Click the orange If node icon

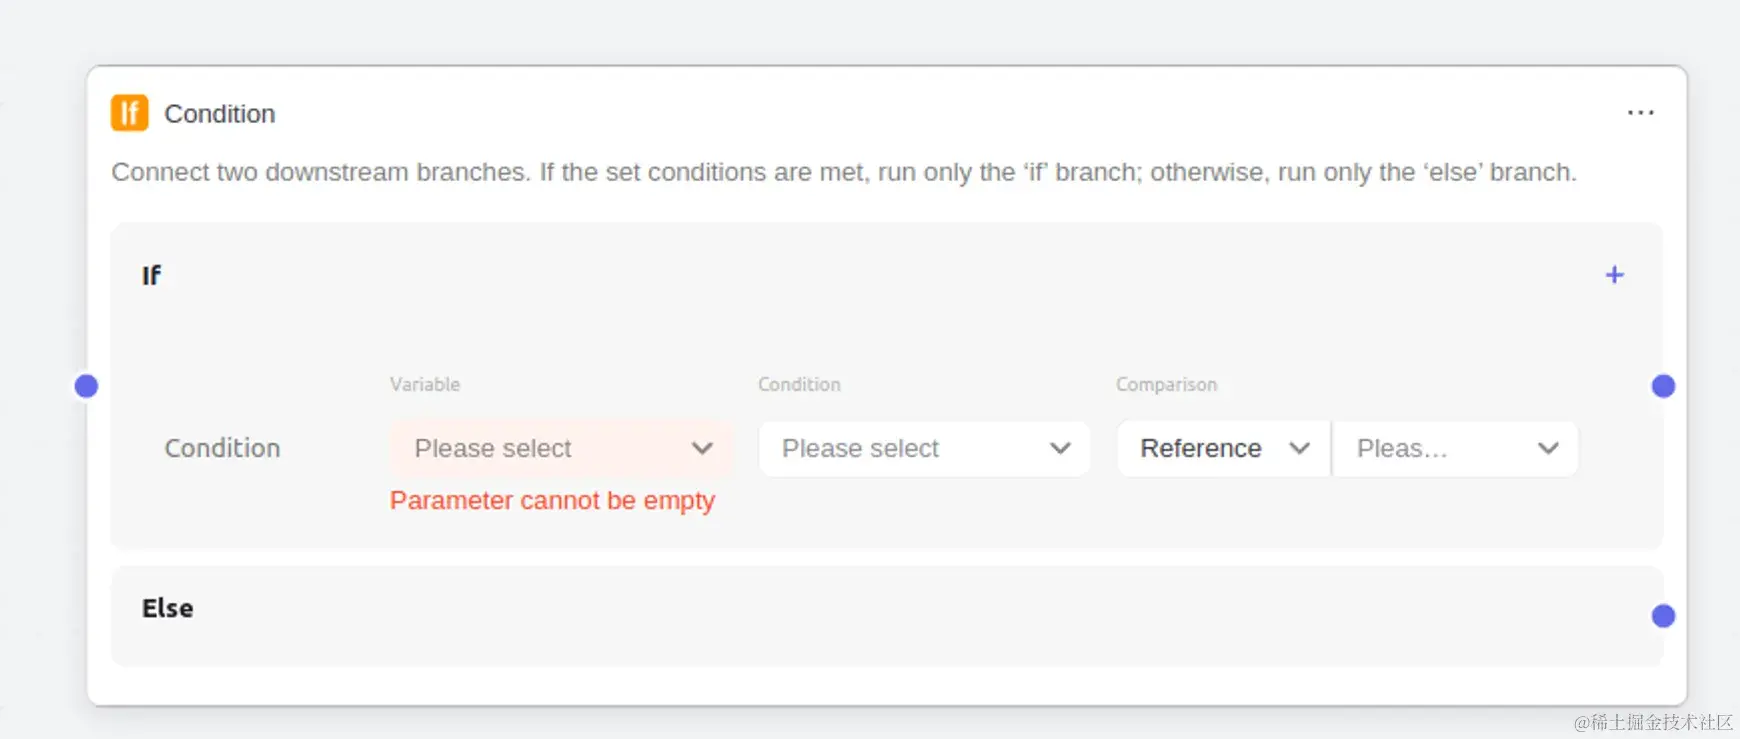pyautogui.click(x=130, y=113)
